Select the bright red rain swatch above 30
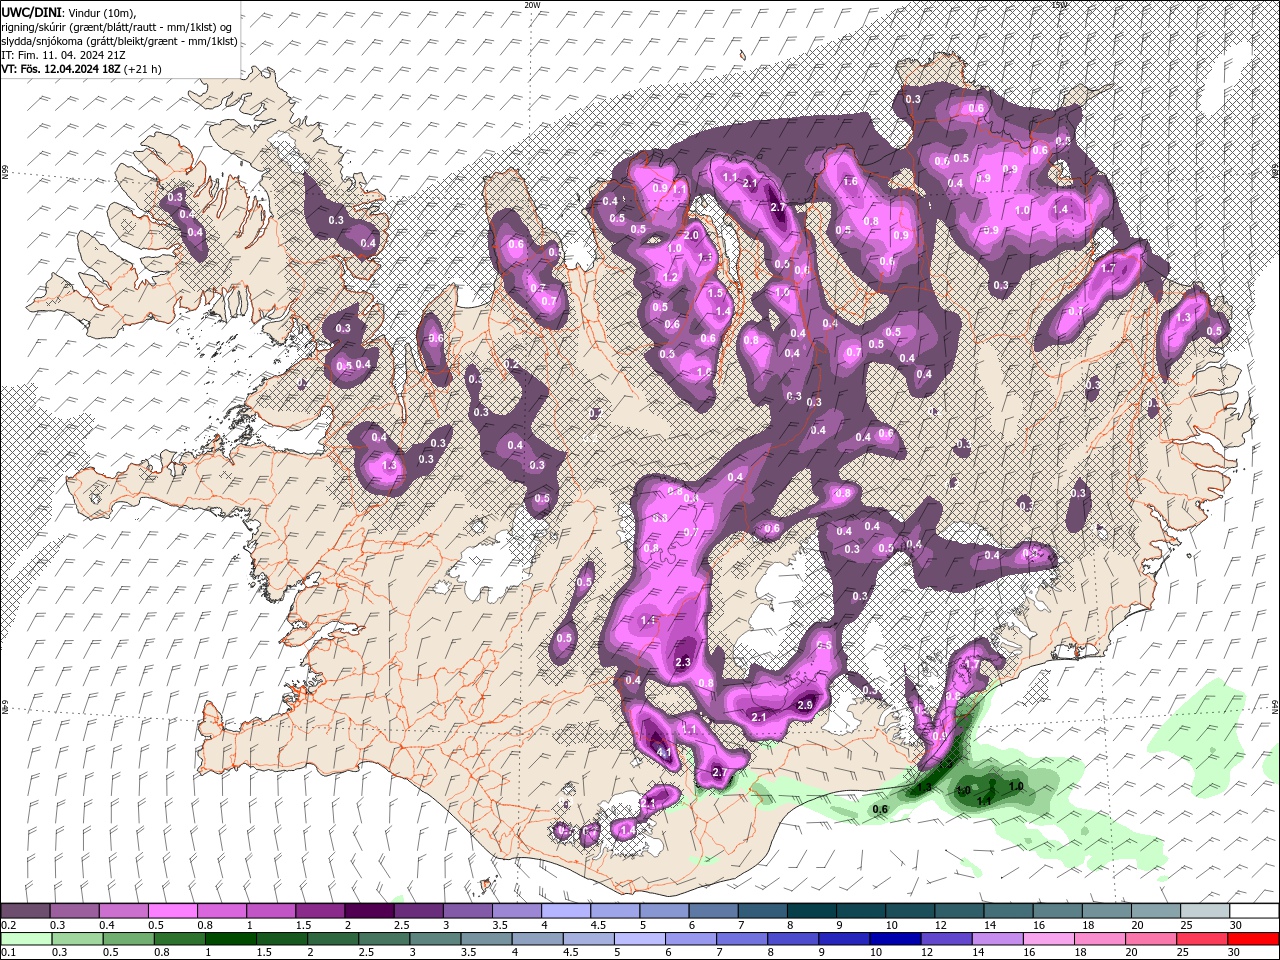1280x960 pixels. tap(1252, 939)
